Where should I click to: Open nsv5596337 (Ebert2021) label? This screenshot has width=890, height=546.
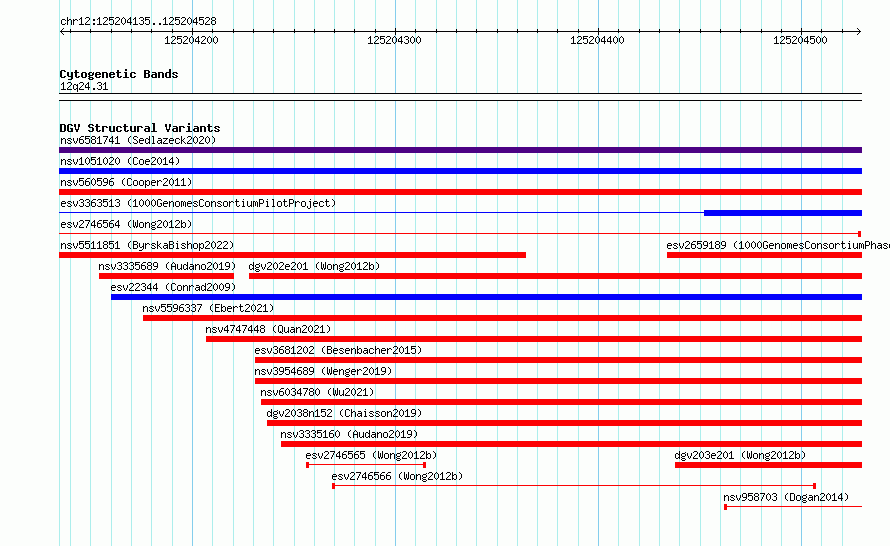click(x=208, y=308)
